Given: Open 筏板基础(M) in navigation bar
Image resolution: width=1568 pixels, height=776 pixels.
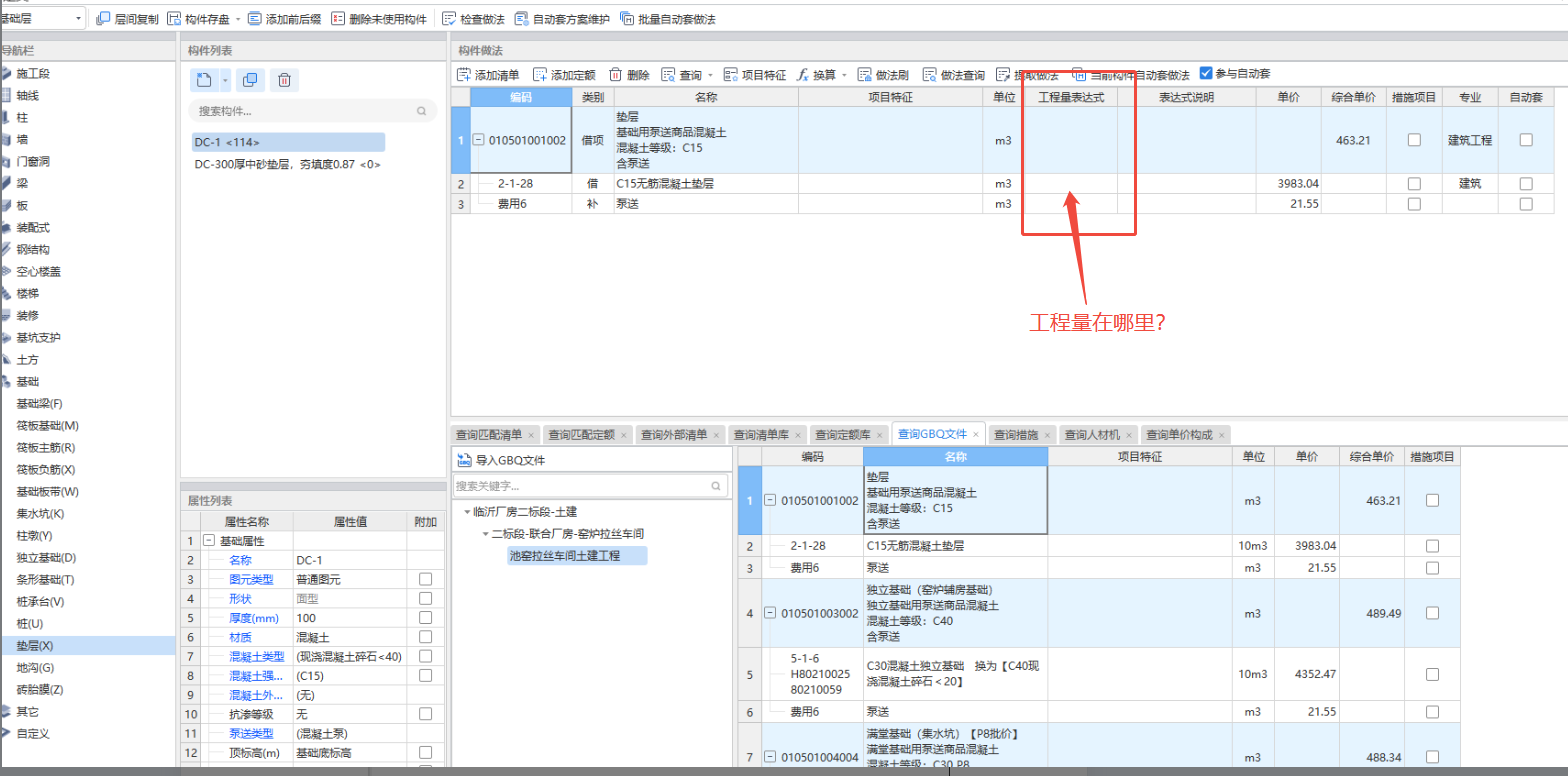Looking at the screenshot, I should 48,425.
